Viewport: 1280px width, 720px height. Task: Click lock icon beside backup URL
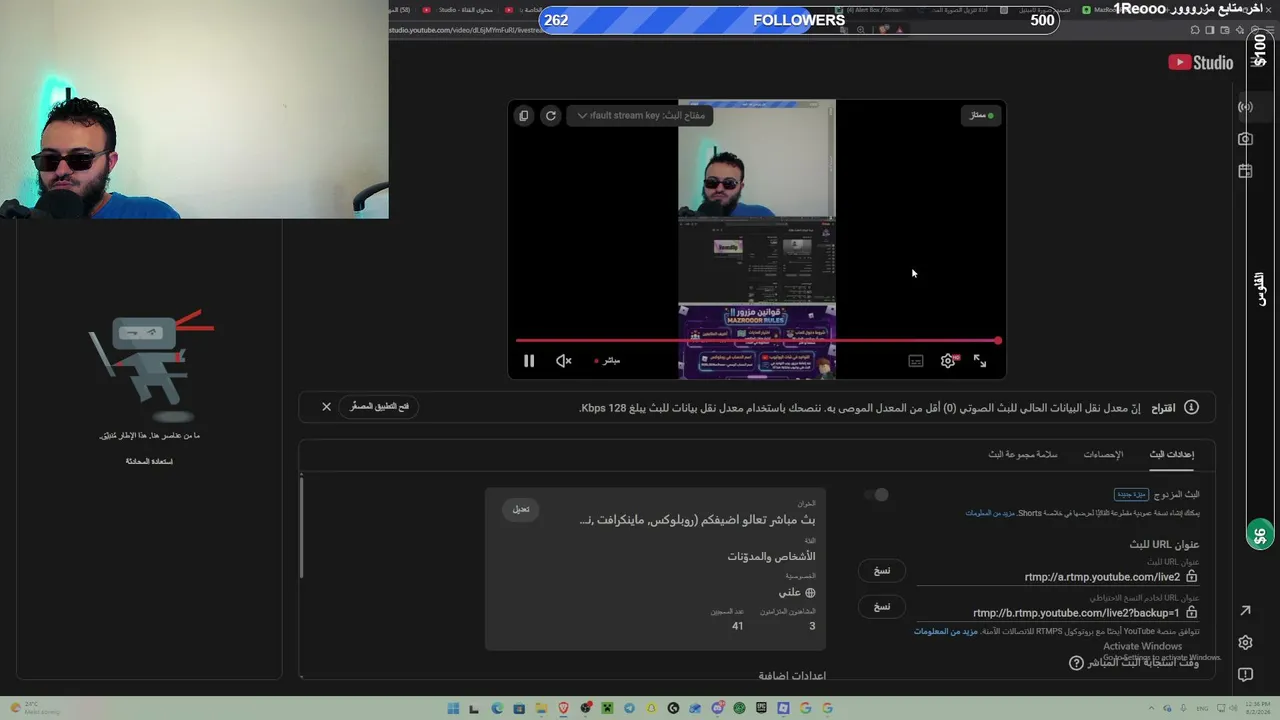tap(1191, 613)
